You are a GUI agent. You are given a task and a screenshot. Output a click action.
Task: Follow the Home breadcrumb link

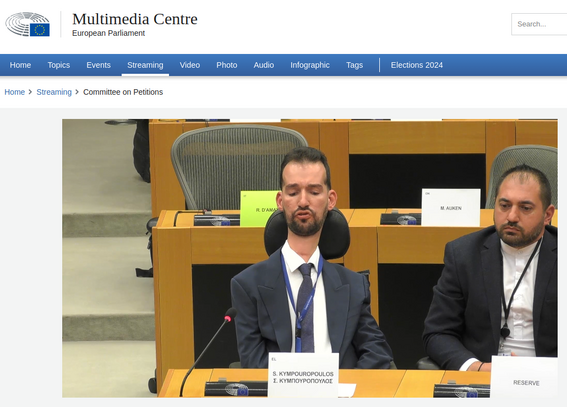pos(14,92)
